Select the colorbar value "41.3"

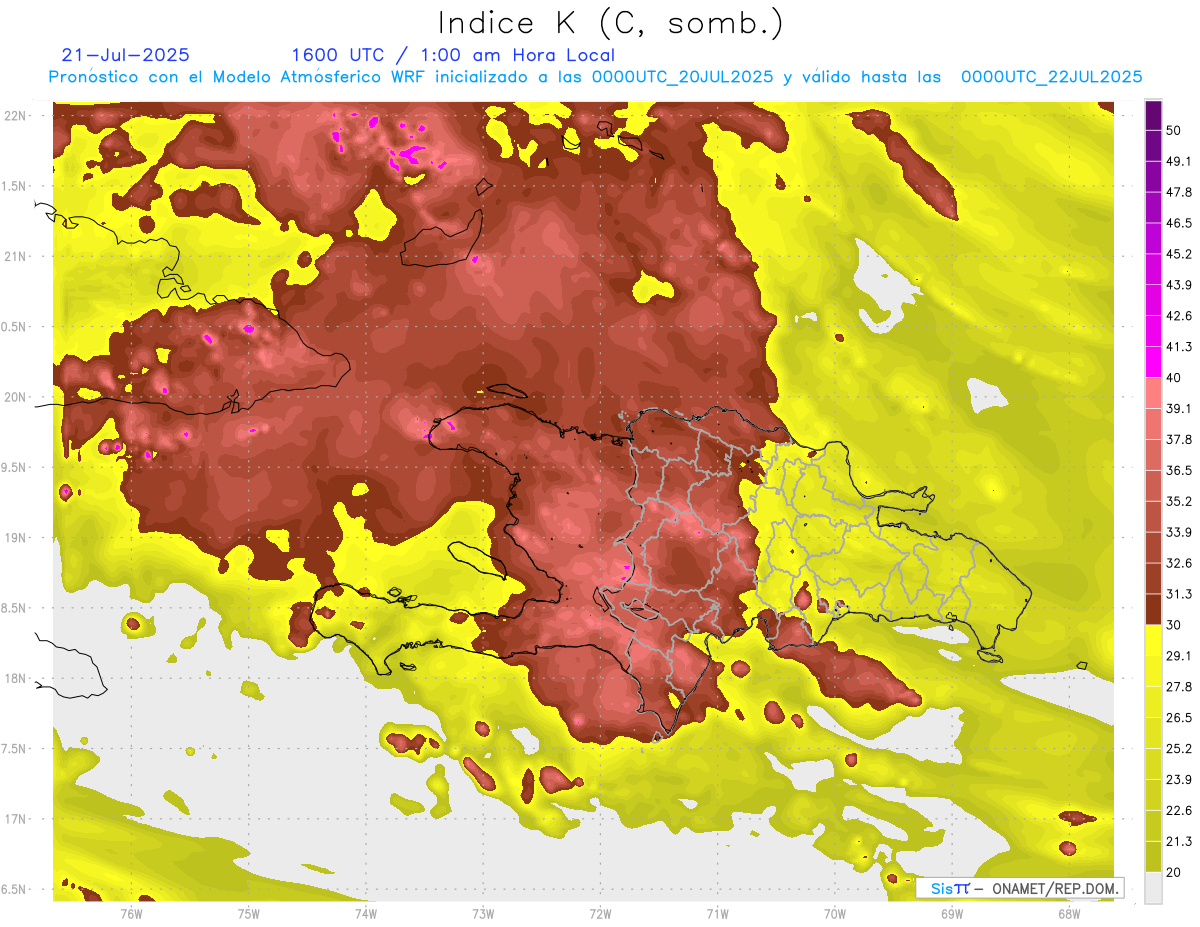(x=1179, y=347)
